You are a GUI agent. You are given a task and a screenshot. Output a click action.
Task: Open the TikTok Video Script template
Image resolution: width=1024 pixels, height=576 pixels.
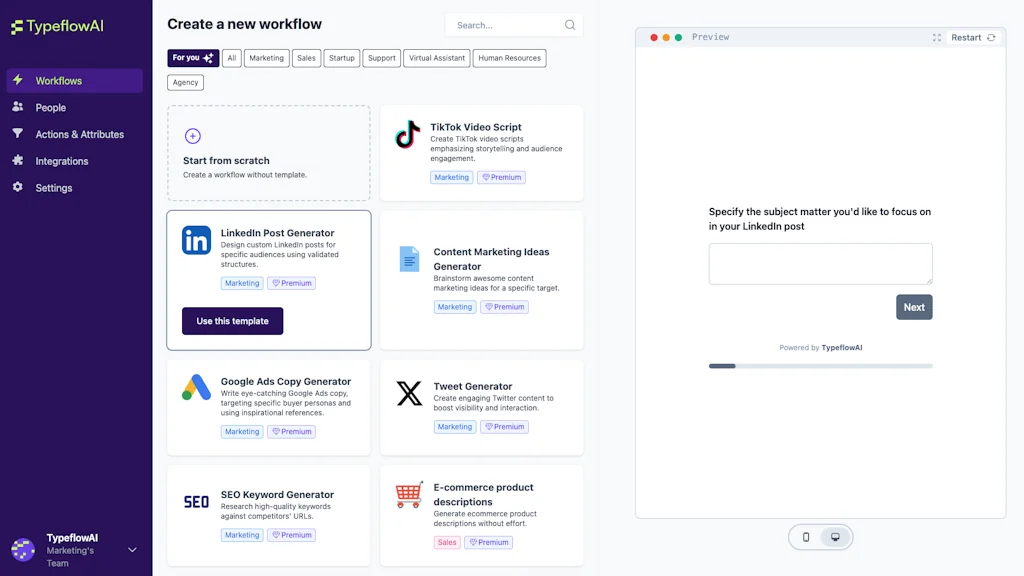point(481,153)
